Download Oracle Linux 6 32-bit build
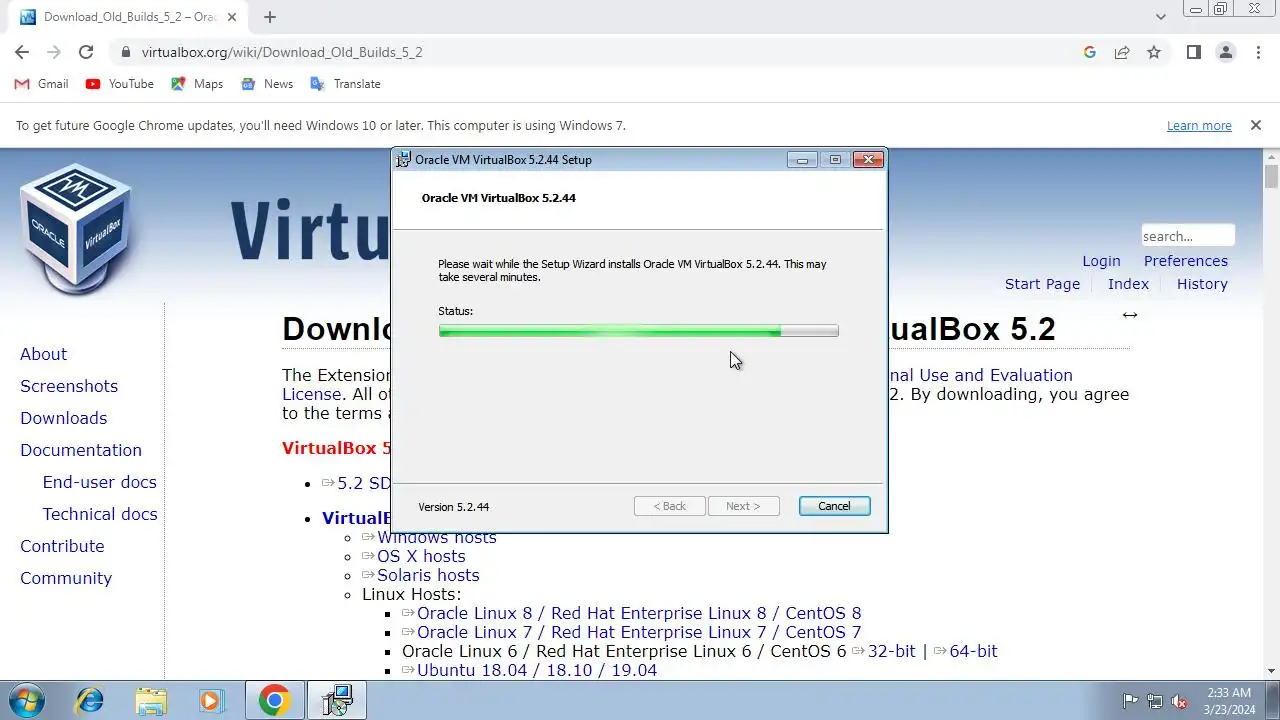 (x=891, y=651)
